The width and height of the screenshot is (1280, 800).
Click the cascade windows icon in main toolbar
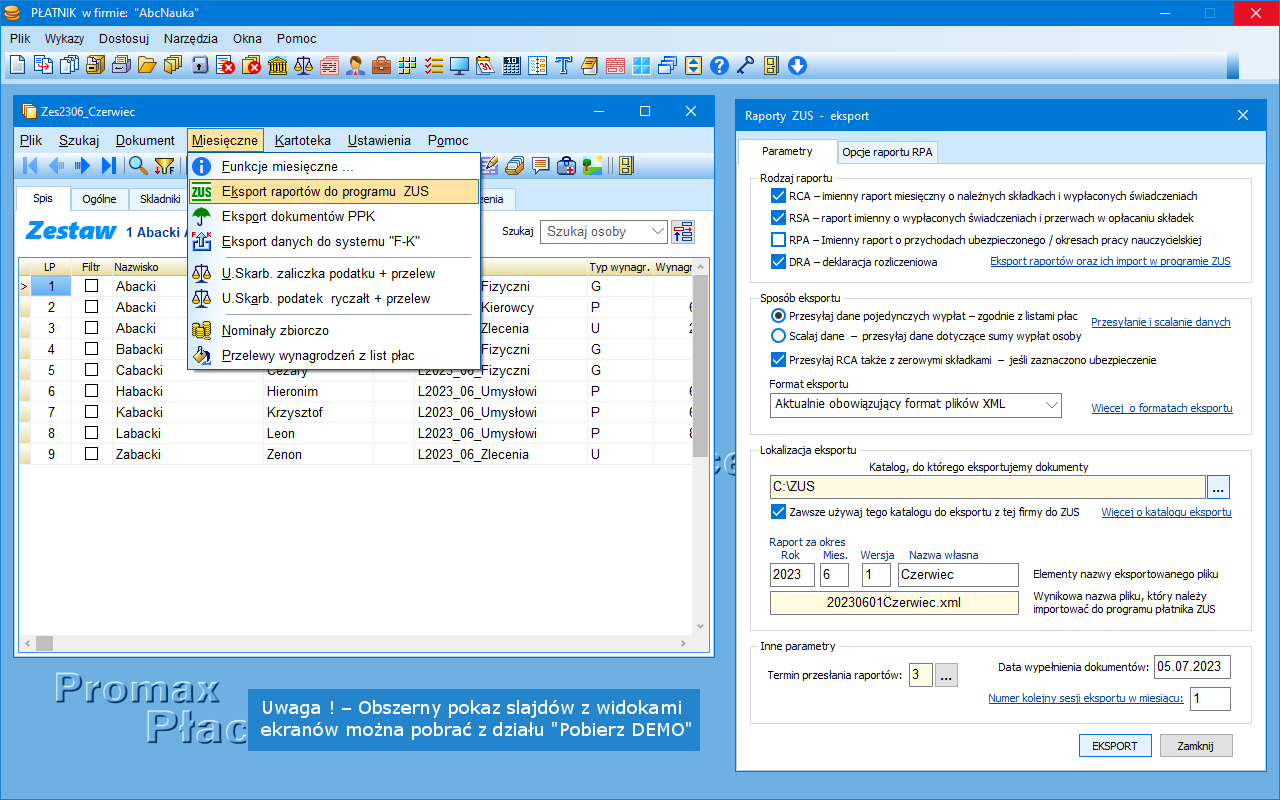click(667, 66)
